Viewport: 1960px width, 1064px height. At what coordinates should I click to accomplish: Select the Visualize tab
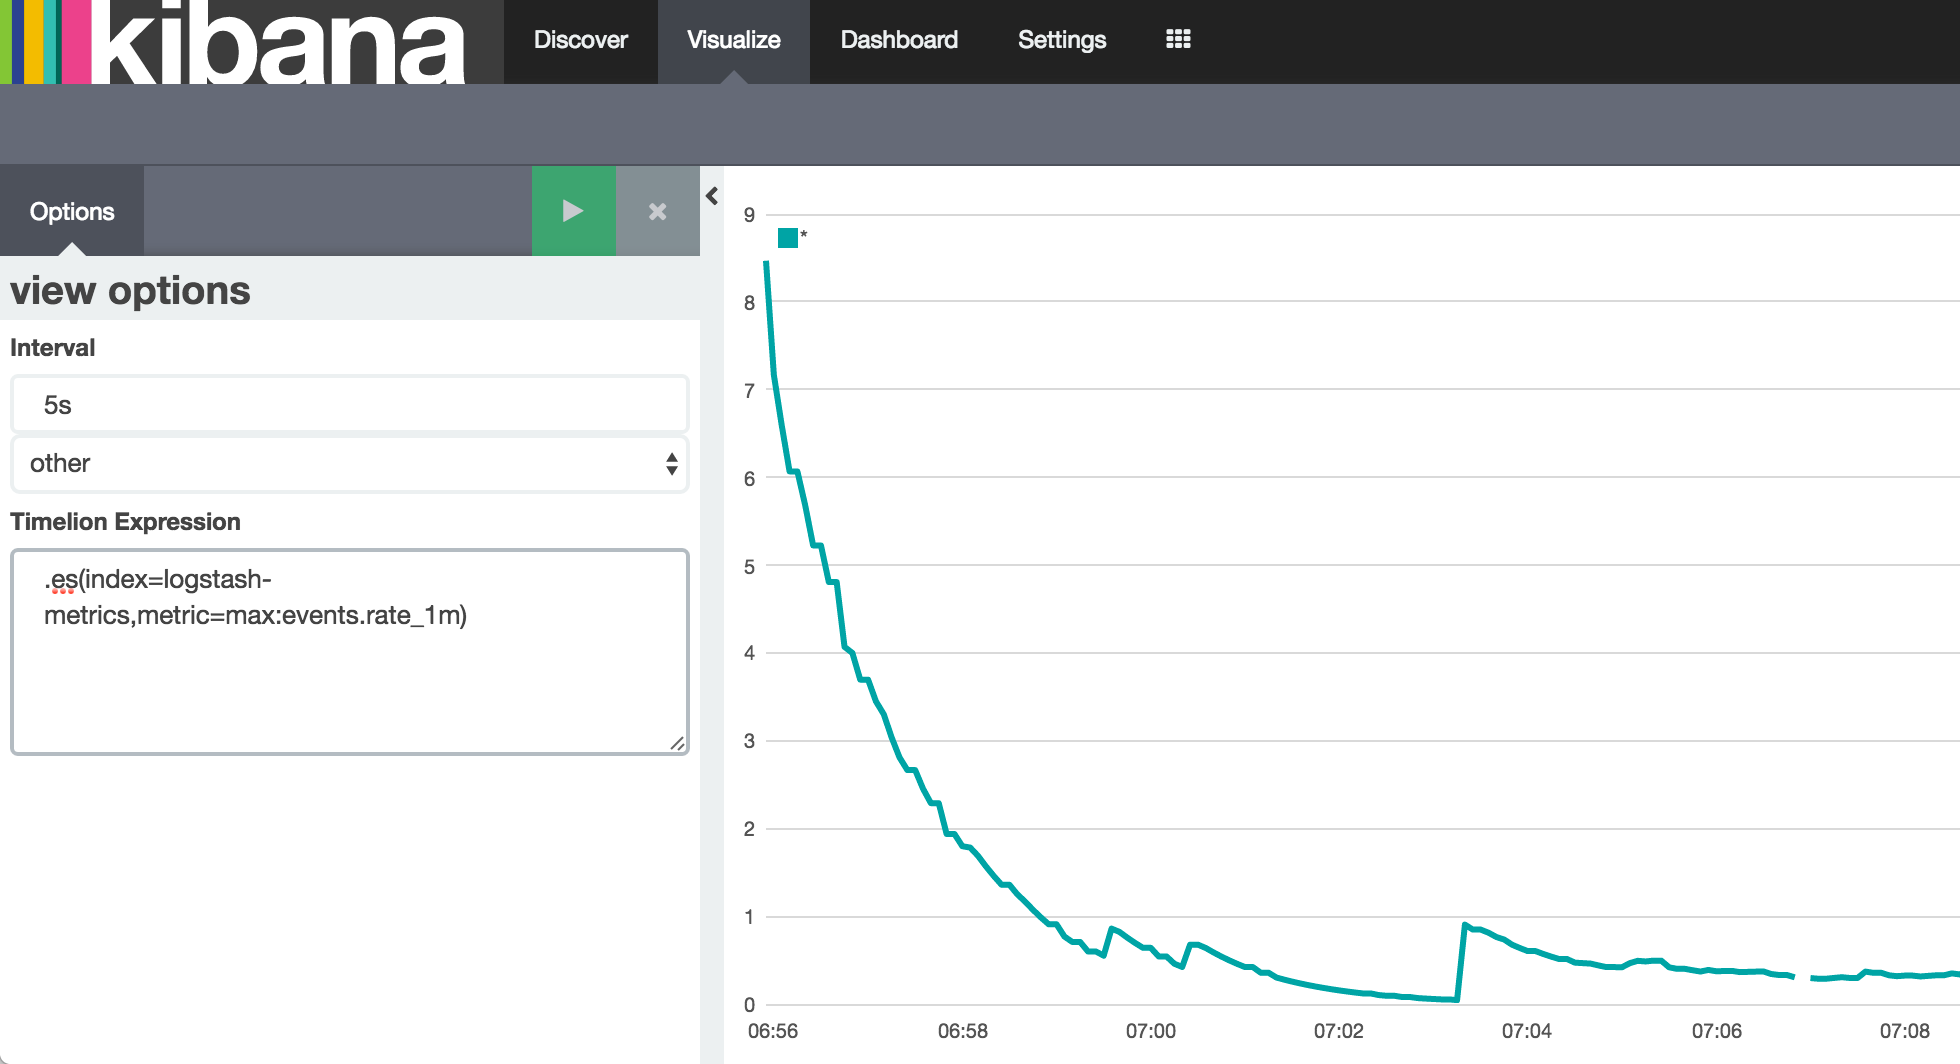(x=733, y=40)
